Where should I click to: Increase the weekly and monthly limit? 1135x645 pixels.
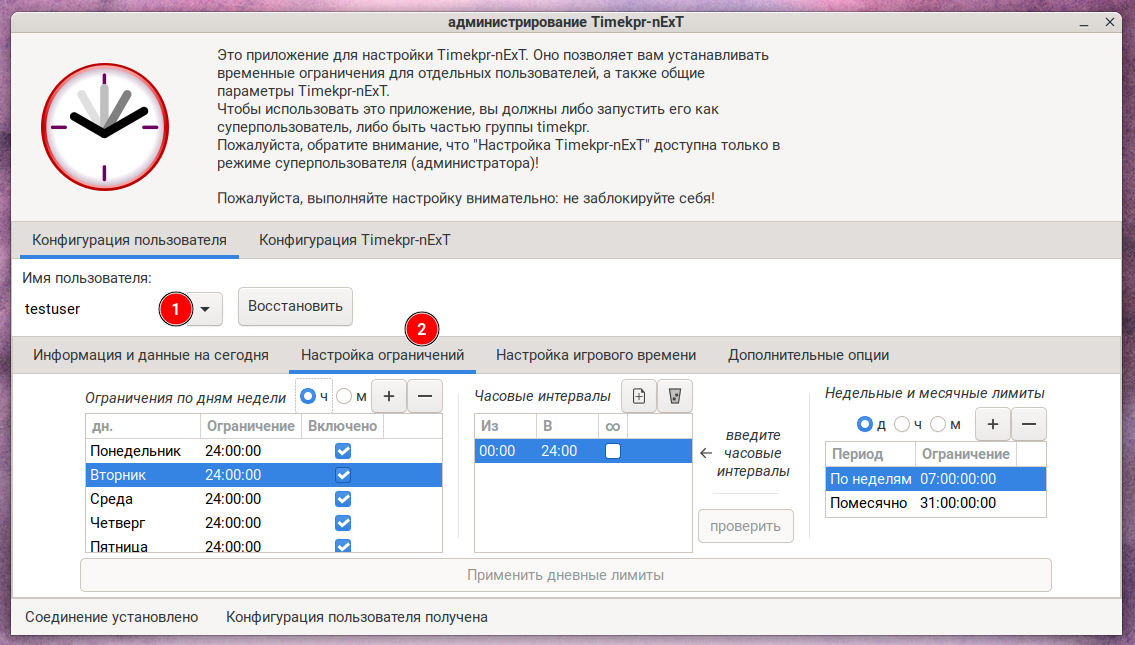(x=993, y=424)
